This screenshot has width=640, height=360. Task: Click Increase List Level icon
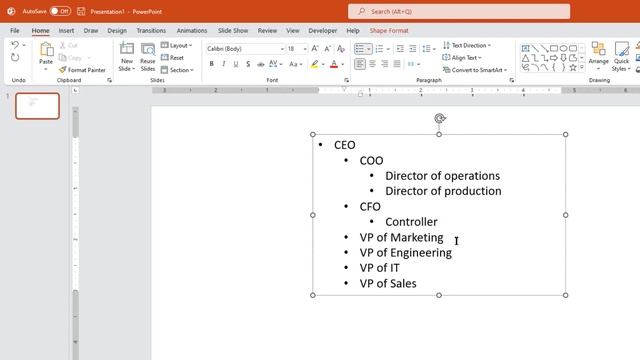click(413, 49)
